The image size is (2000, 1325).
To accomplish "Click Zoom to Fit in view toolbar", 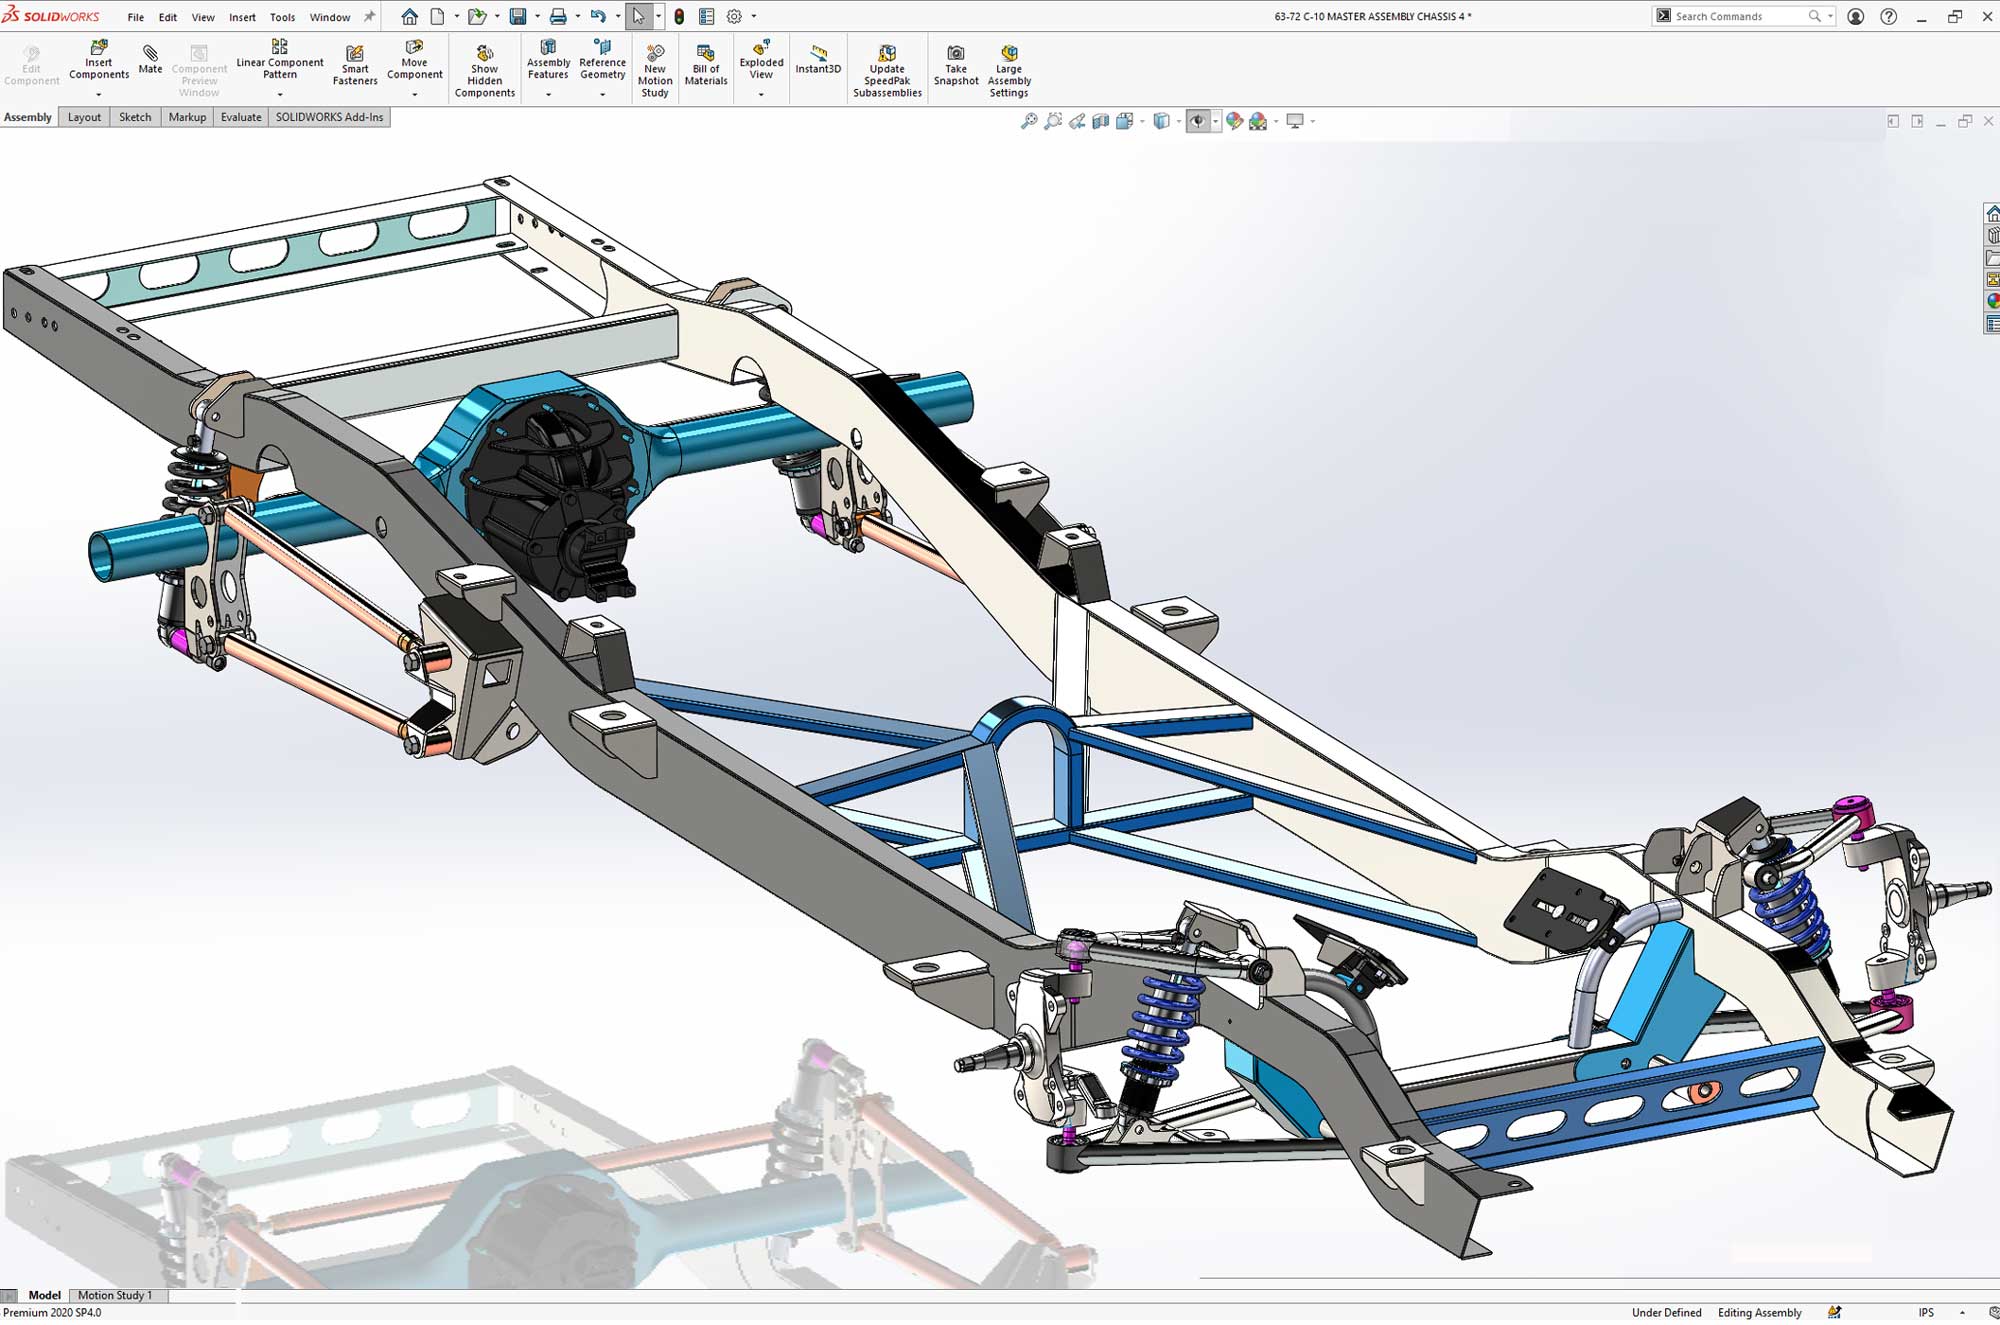I will pyautogui.click(x=1029, y=121).
